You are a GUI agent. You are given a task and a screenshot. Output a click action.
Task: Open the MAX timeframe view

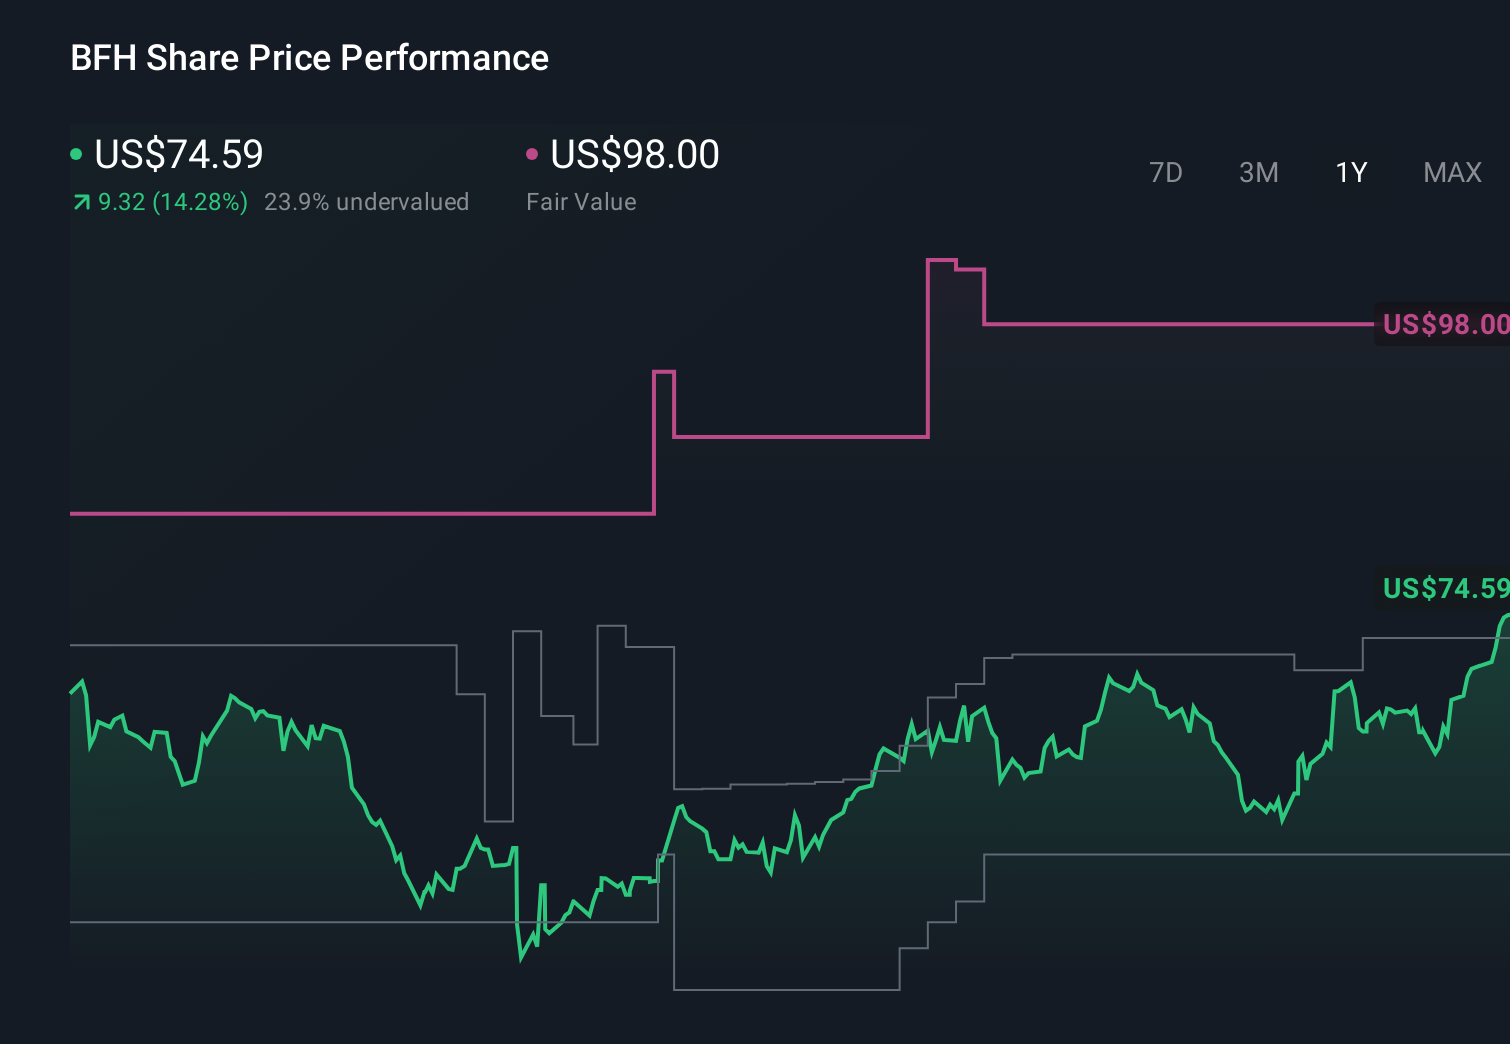1452,172
